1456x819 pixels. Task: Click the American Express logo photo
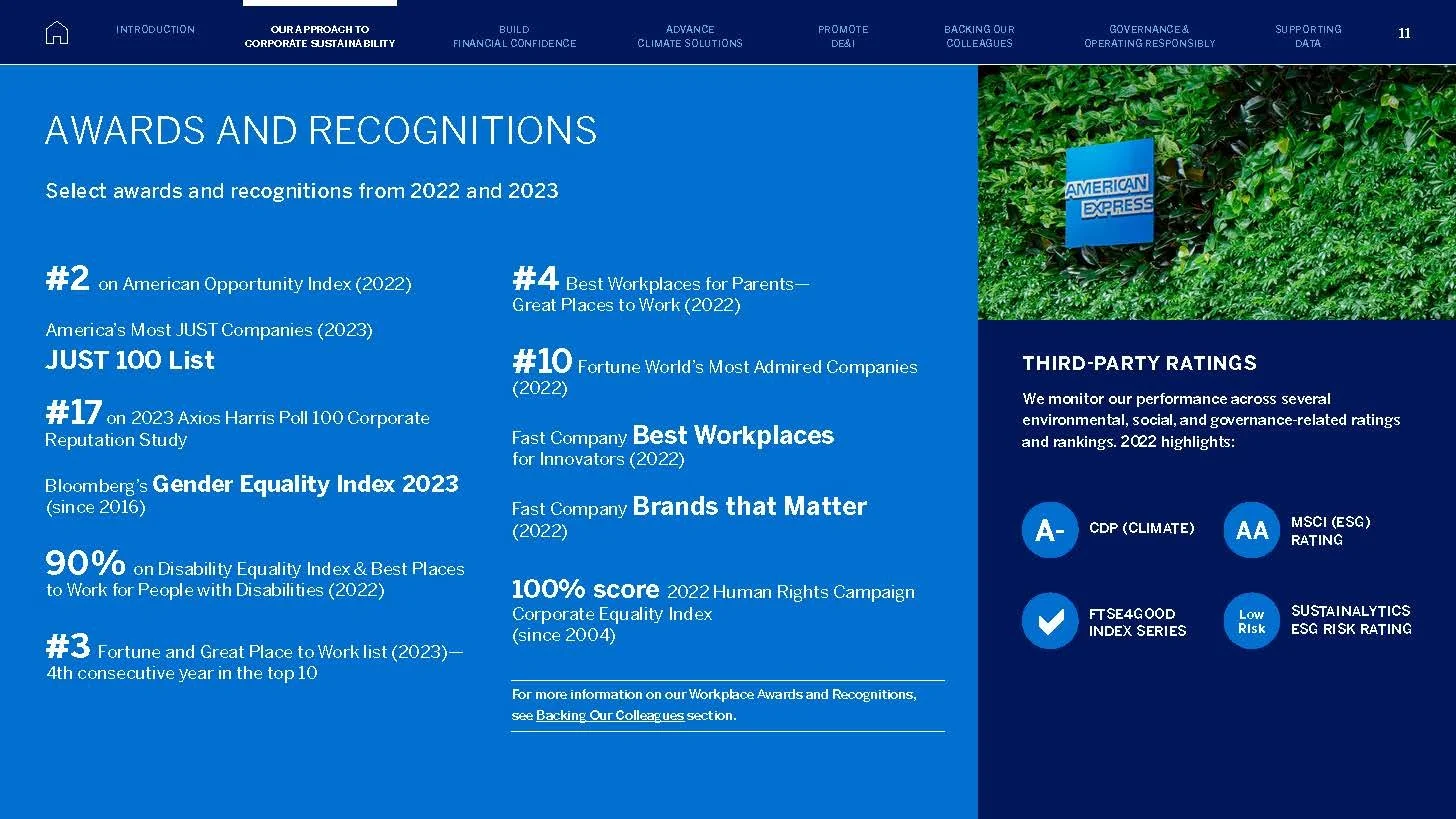pos(1216,193)
